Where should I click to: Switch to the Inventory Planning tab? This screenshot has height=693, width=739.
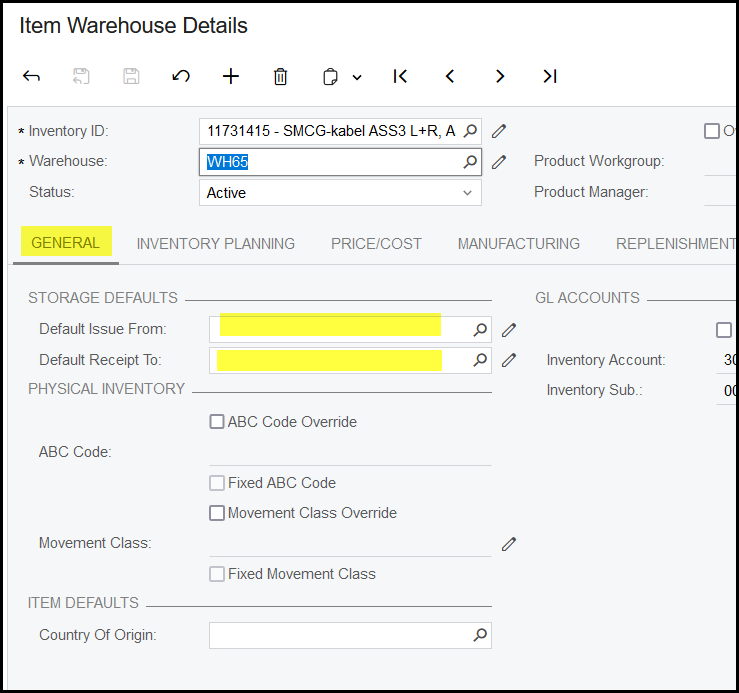[215, 243]
